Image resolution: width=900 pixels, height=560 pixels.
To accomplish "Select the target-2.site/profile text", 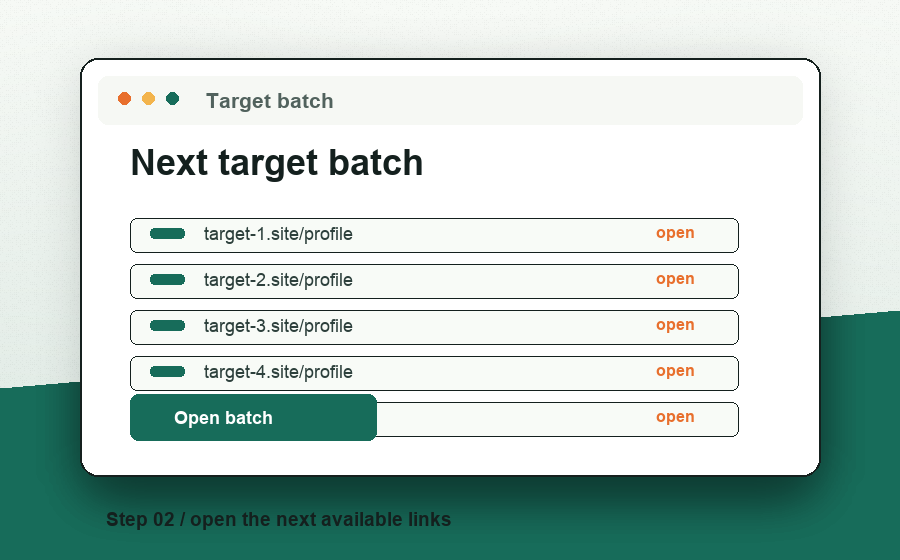I will 278,280.
